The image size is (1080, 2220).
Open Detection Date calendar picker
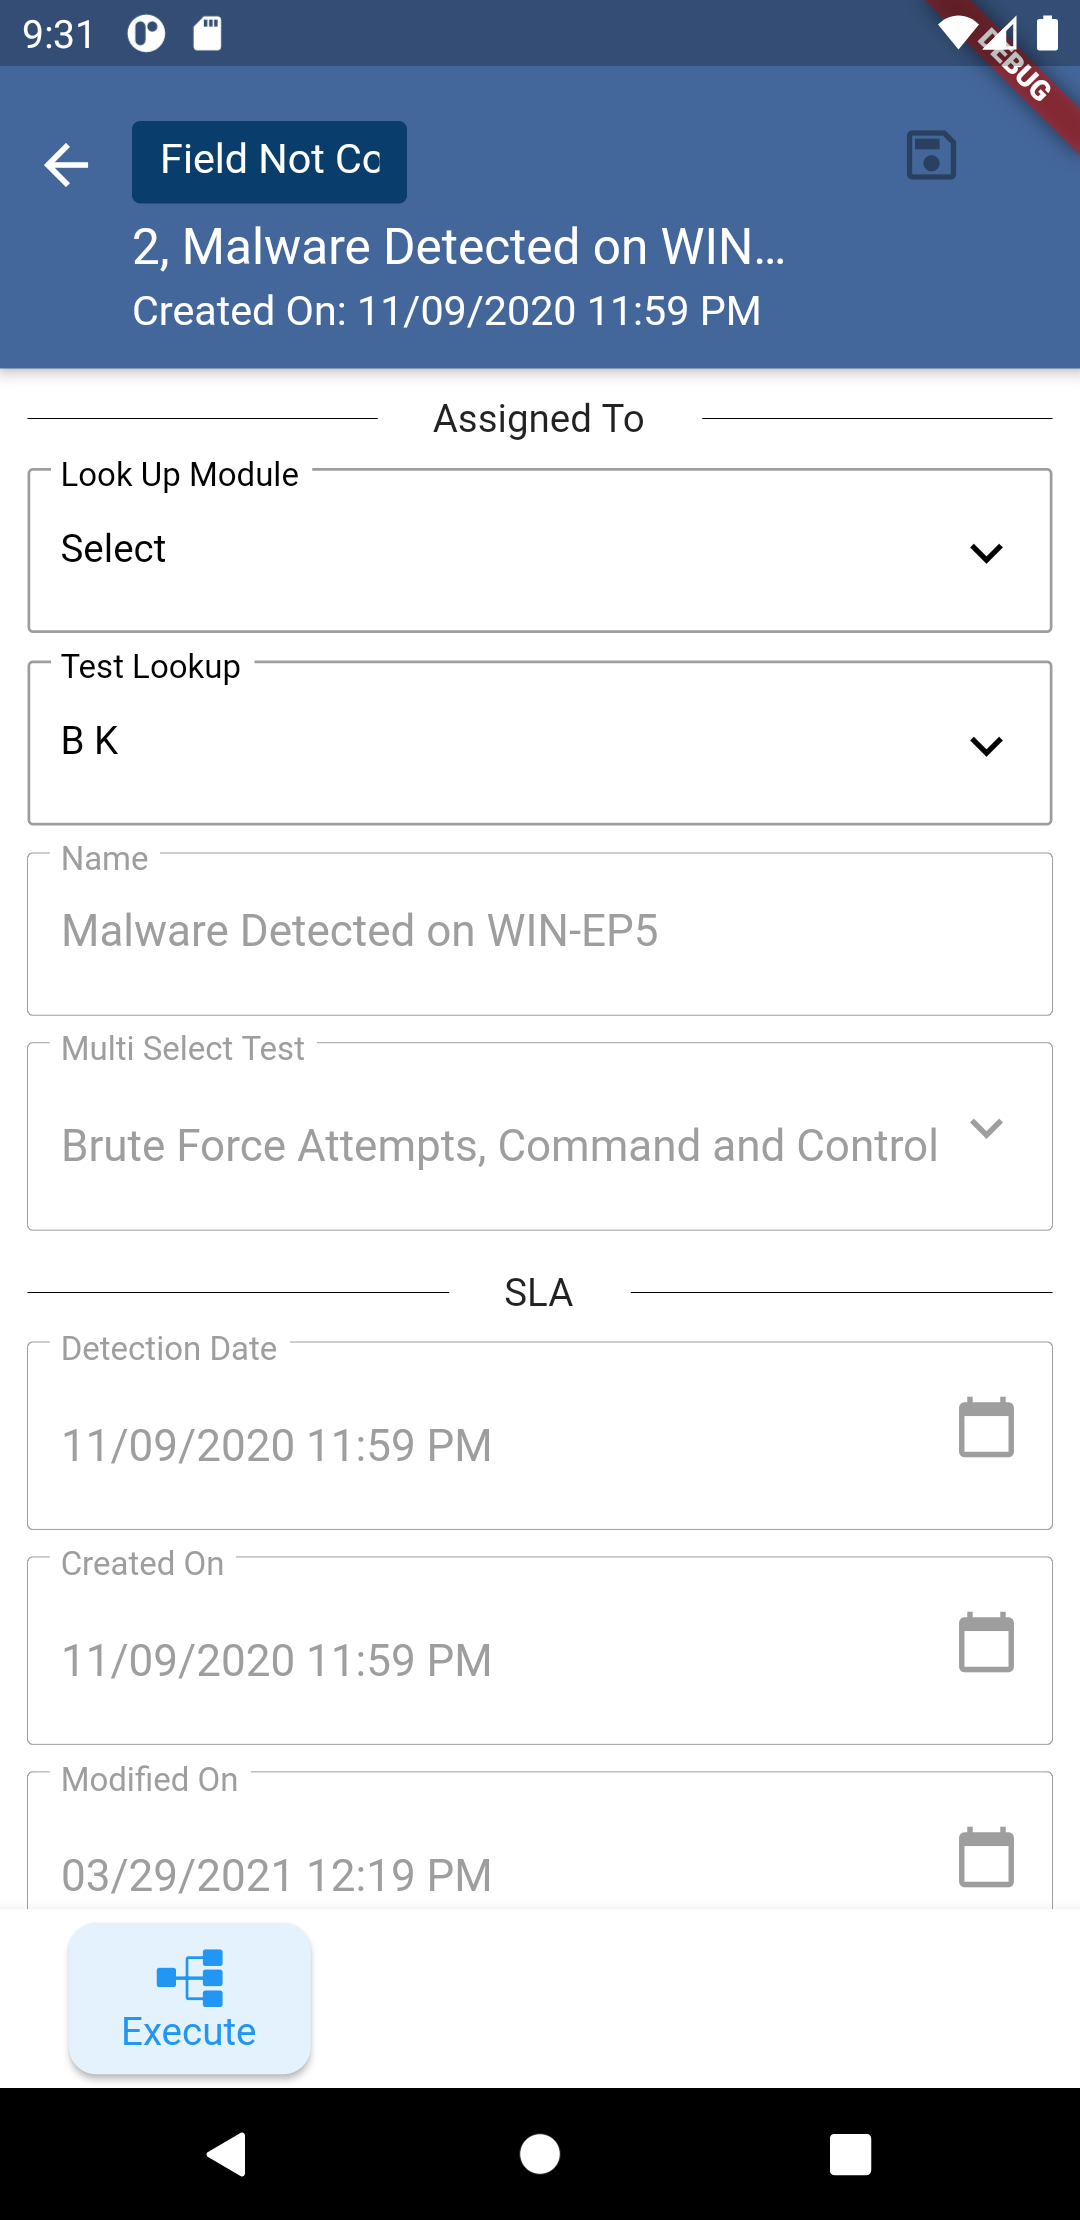[986, 1428]
